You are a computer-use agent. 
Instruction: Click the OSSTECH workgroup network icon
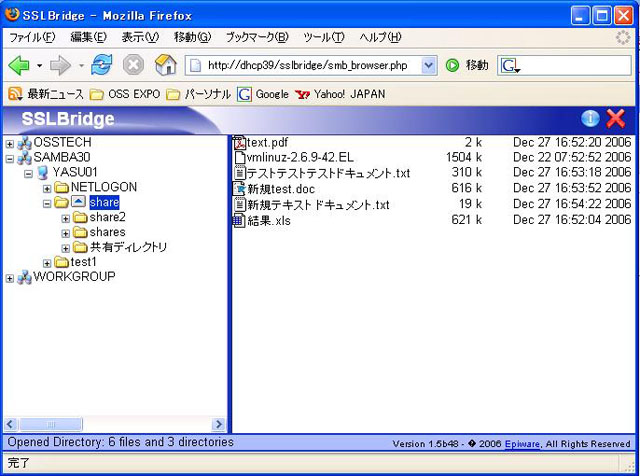(x=24, y=143)
